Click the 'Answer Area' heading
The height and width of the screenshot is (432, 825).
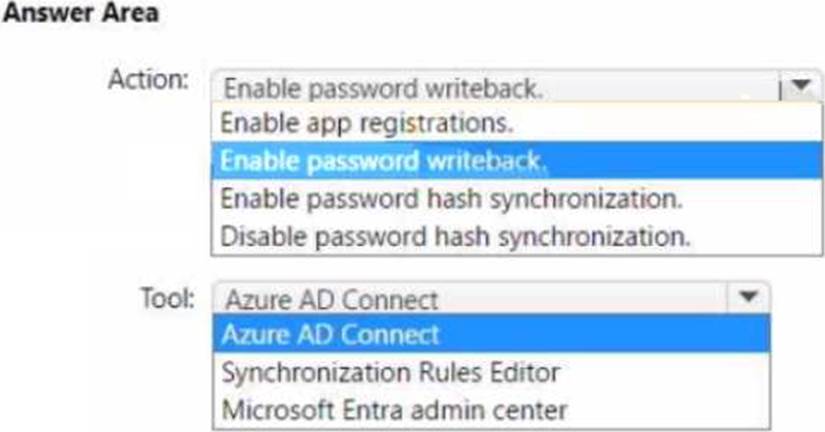pos(82,16)
